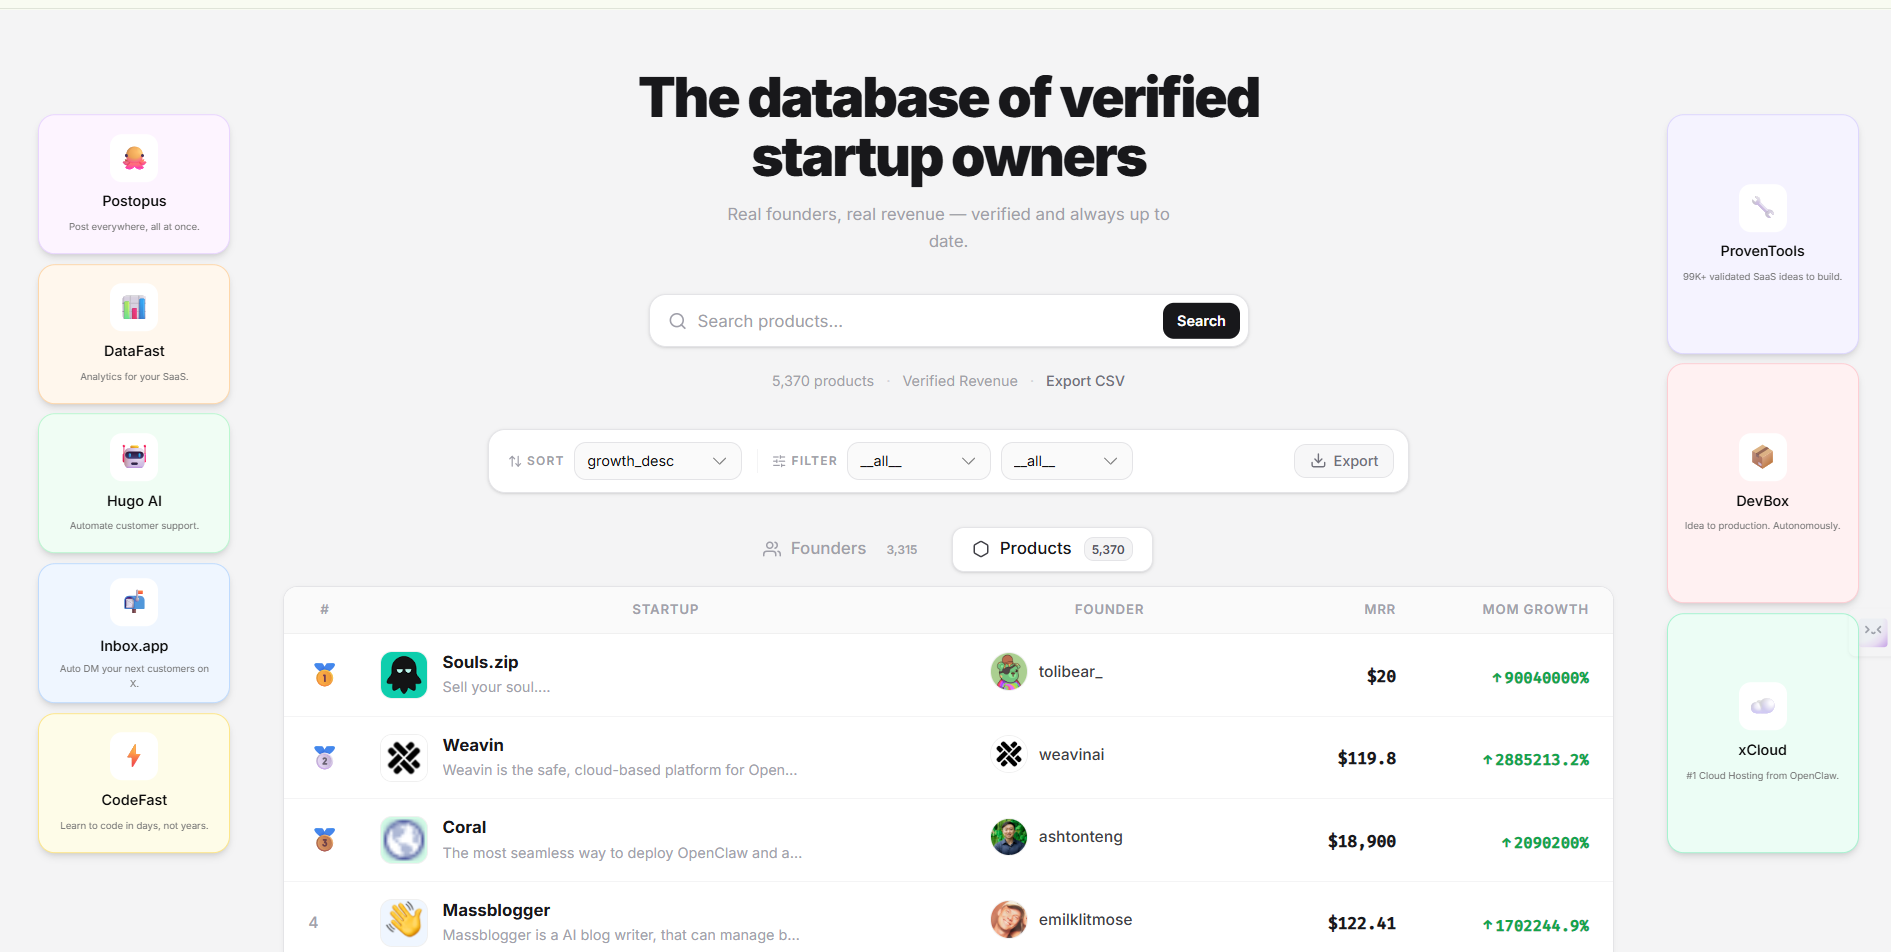Focus the Search products input field
Viewport: 1891px width, 952px height.
(x=920, y=321)
